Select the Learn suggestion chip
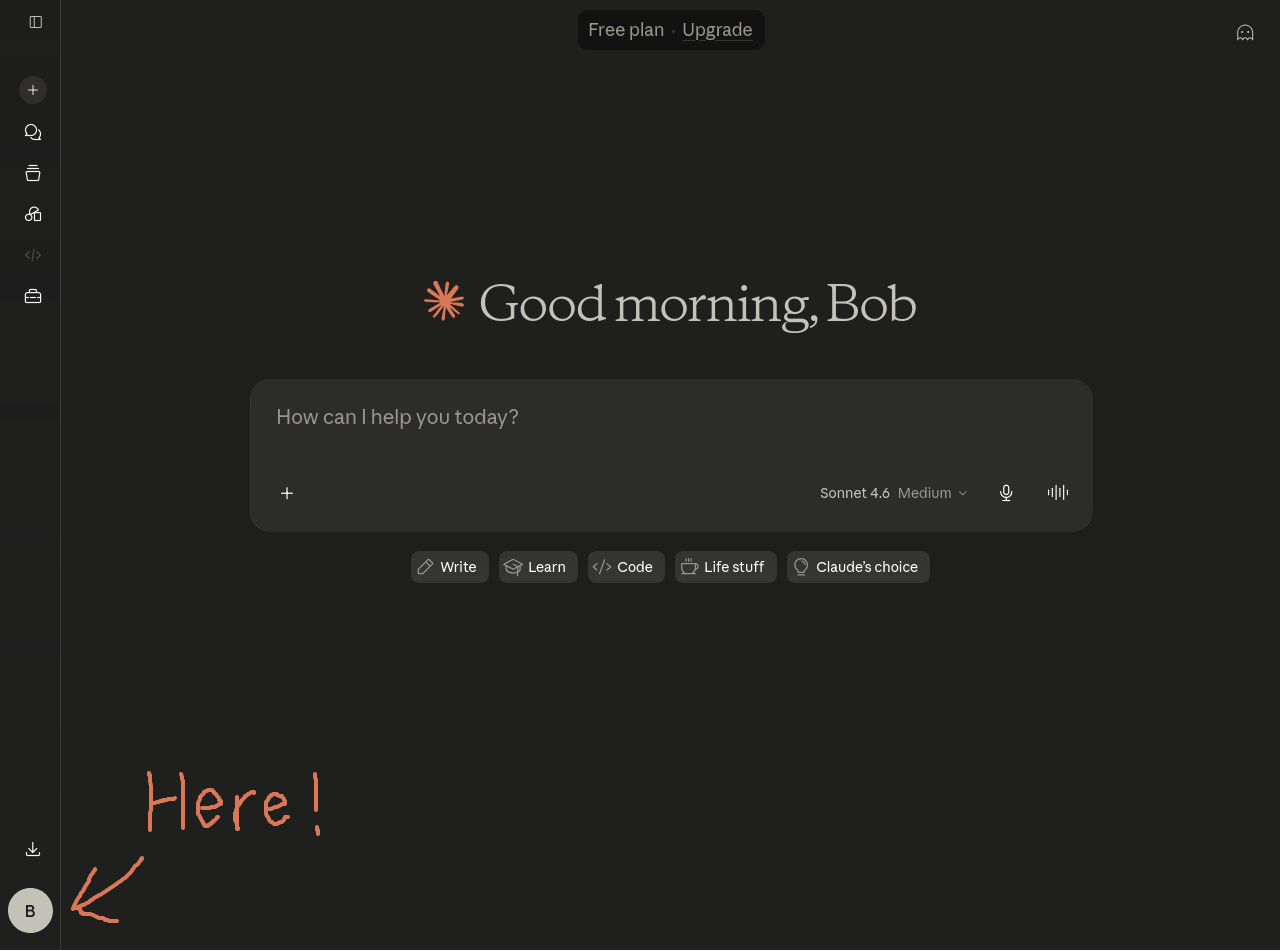Screen dimensions: 1280x951 pyautogui.click(x=538, y=567)
